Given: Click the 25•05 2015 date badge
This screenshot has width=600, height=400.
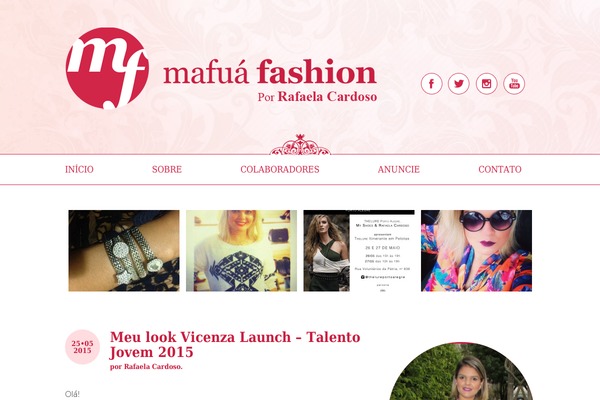Looking at the screenshot, I should (x=82, y=347).
